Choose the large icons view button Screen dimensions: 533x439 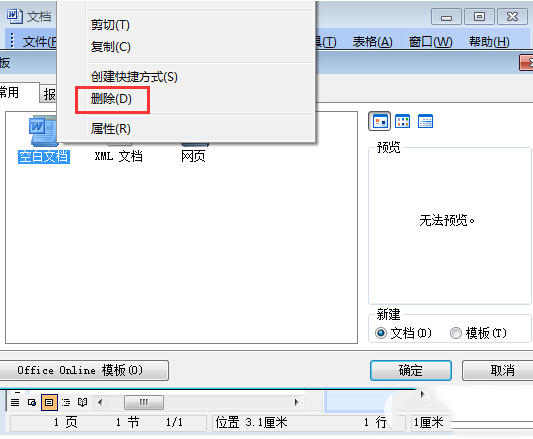coord(380,121)
